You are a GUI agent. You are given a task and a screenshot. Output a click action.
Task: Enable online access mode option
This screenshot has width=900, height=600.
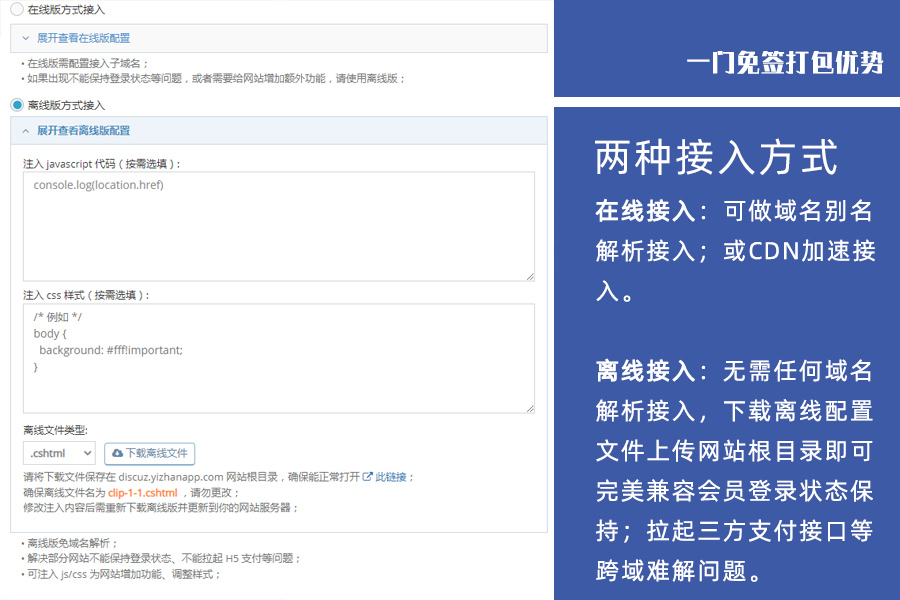coord(15,10)
